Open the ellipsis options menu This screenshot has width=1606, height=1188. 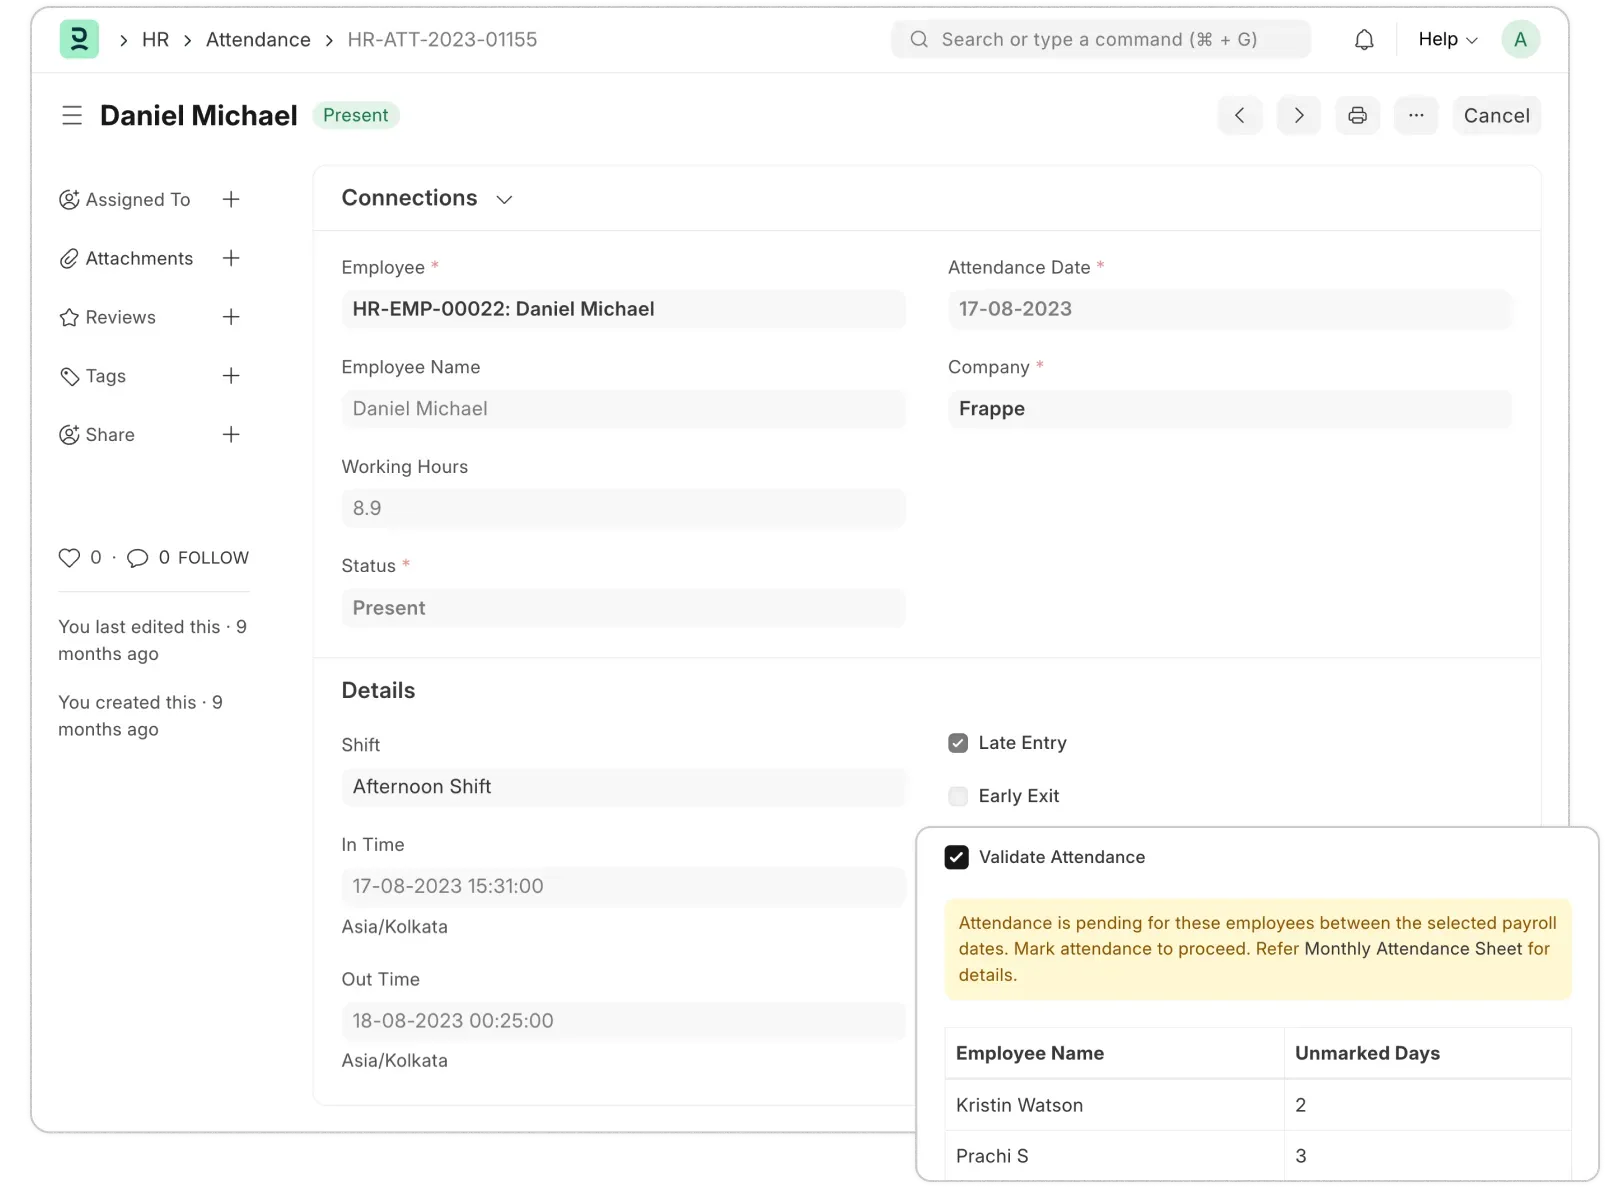click(x=1416, y=115)
